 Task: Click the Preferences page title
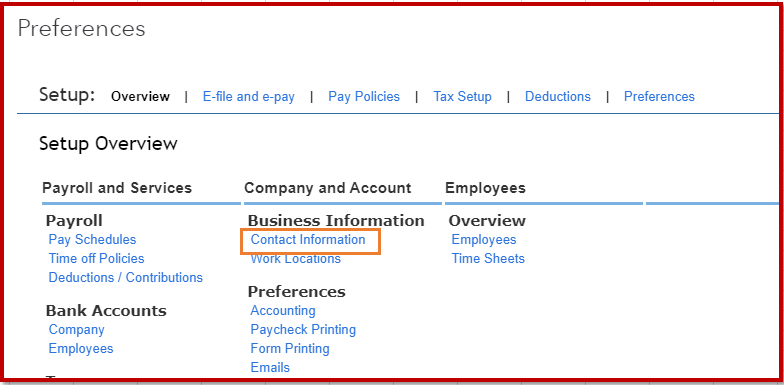tap(82, 28)
